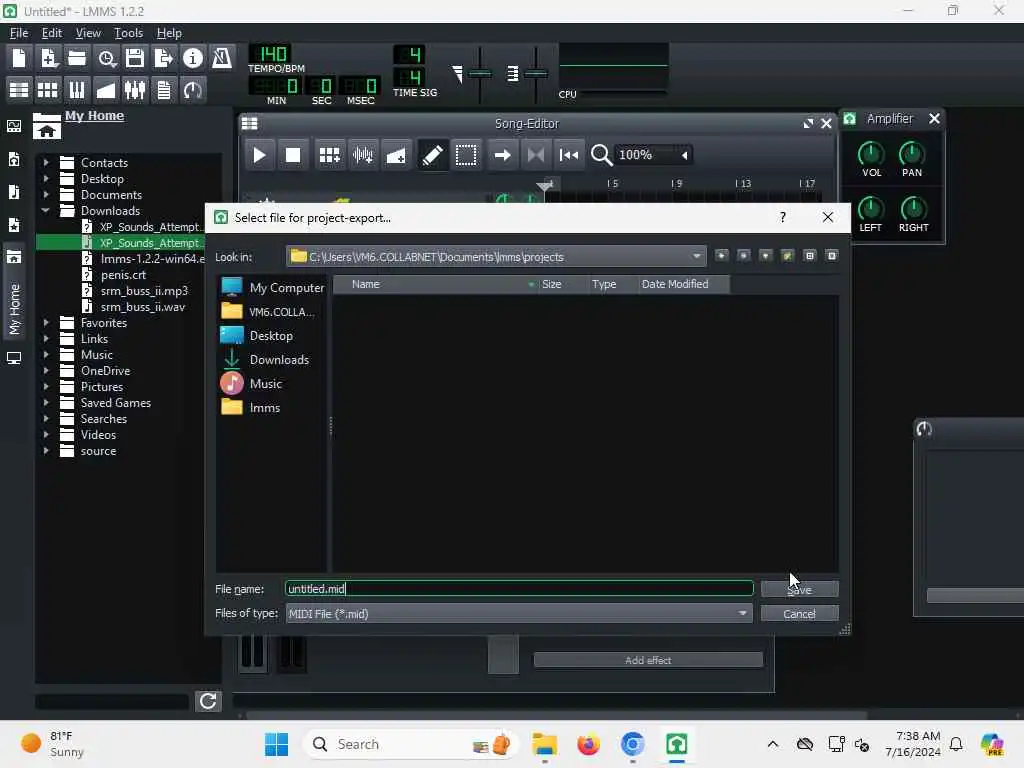
Task: Click the tempo 140 BPM display
Action: tap(271, 54)
